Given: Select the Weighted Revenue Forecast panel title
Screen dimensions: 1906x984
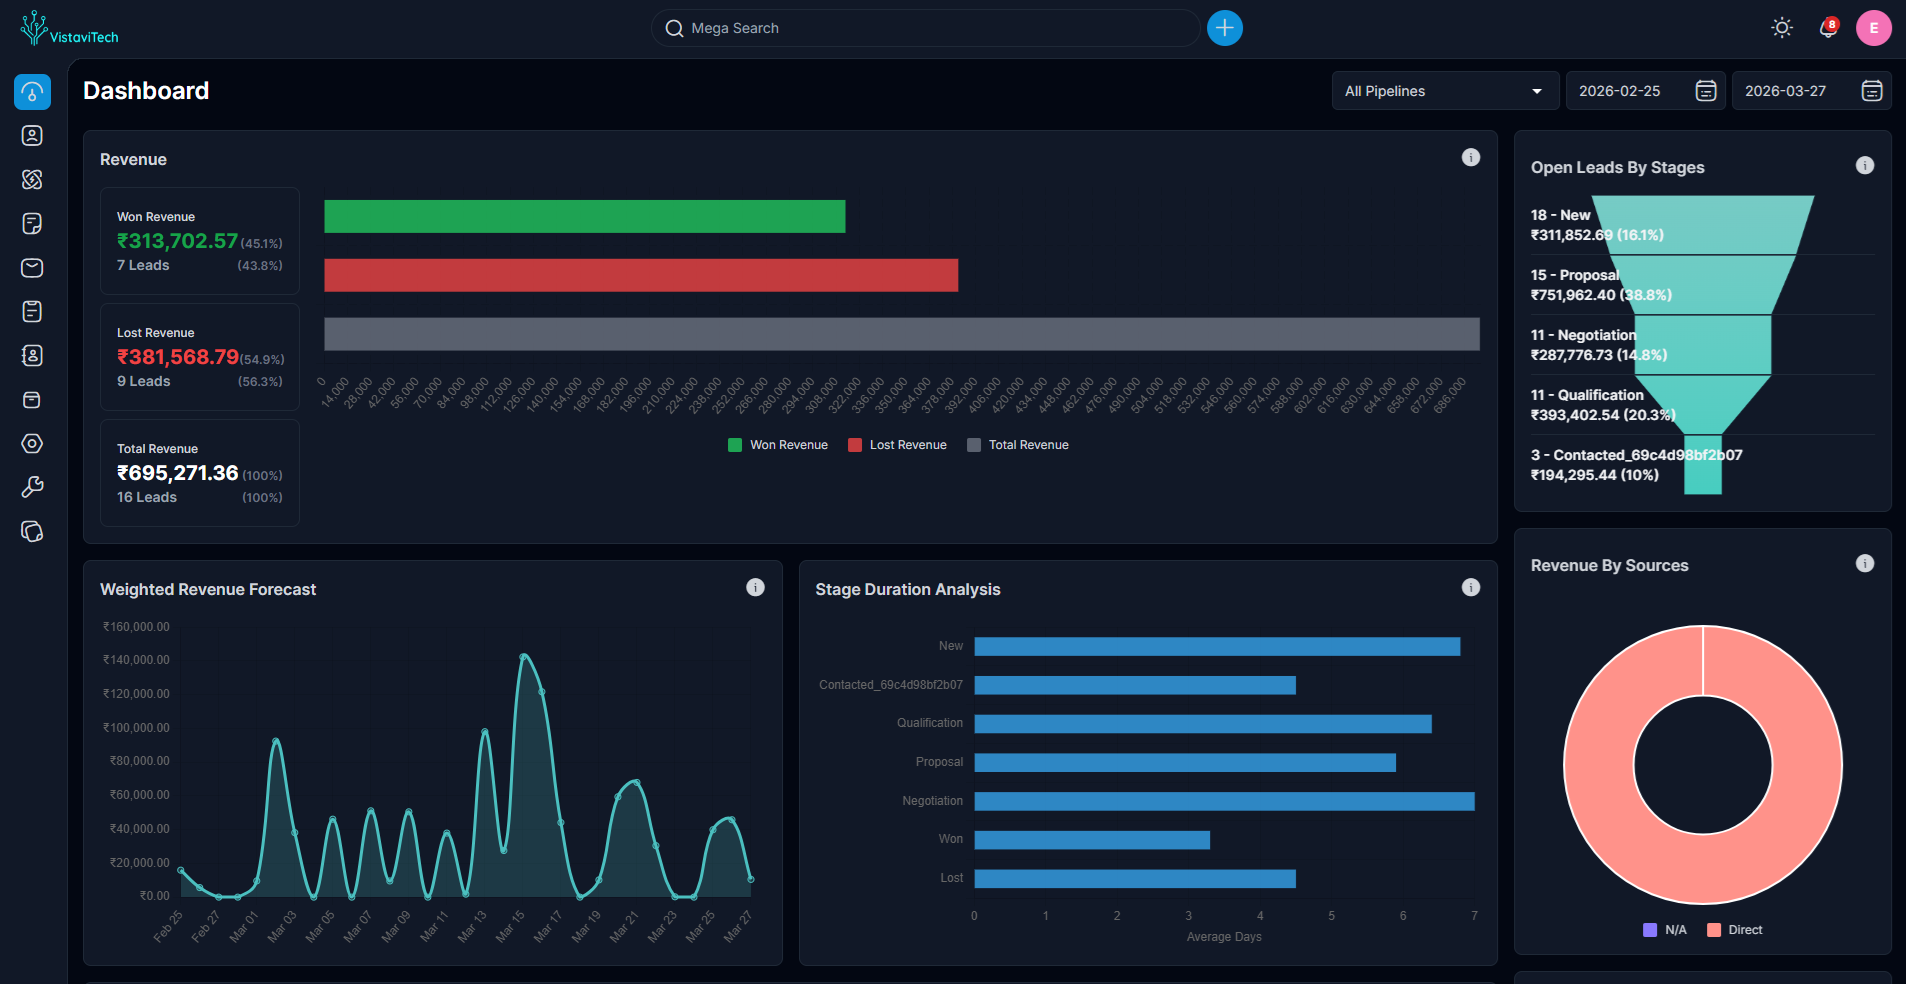Looking at the screenshot, I should coord(208,589).
